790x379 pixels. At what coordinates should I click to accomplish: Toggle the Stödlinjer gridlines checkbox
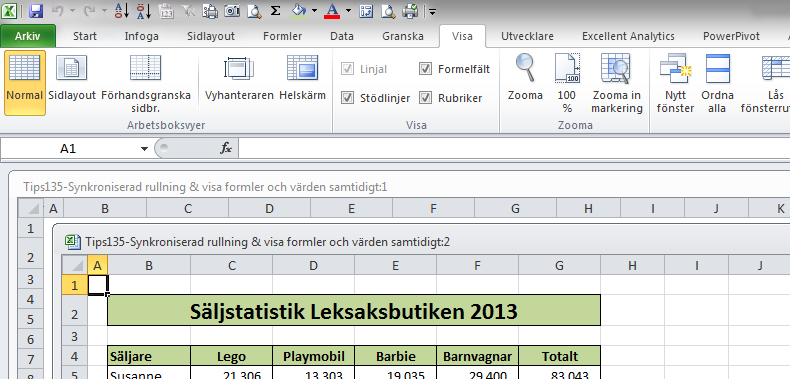347,98
